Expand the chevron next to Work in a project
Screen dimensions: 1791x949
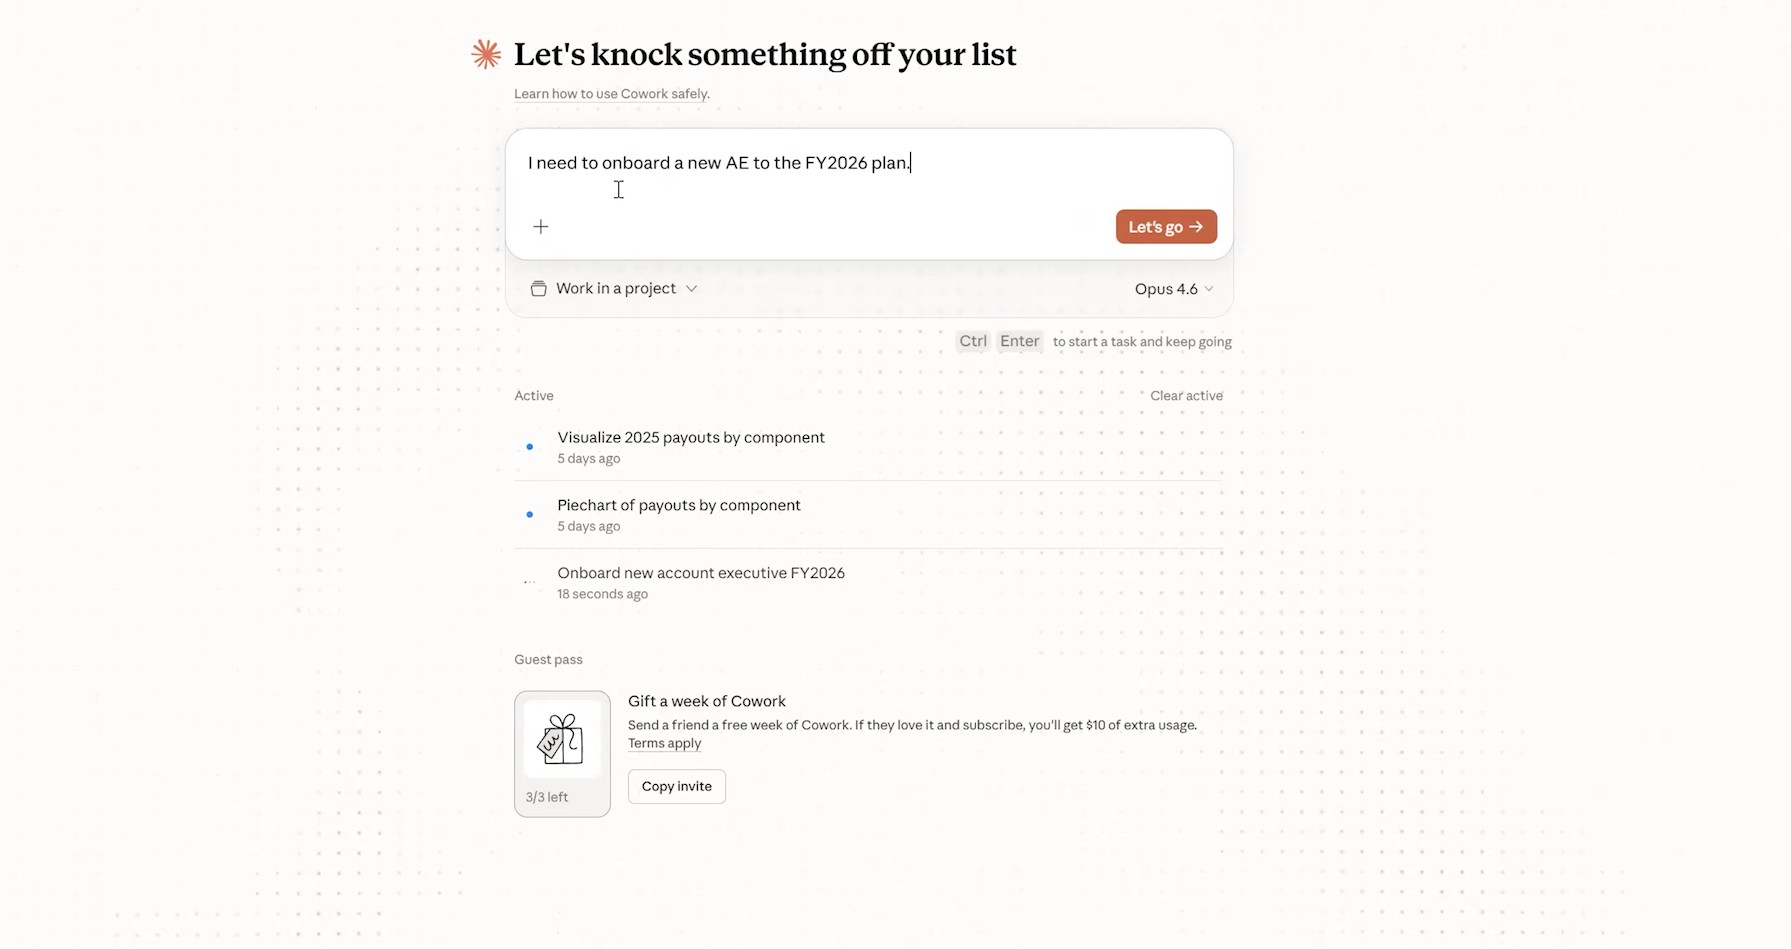pyautogui.click(x=692, y=288)
